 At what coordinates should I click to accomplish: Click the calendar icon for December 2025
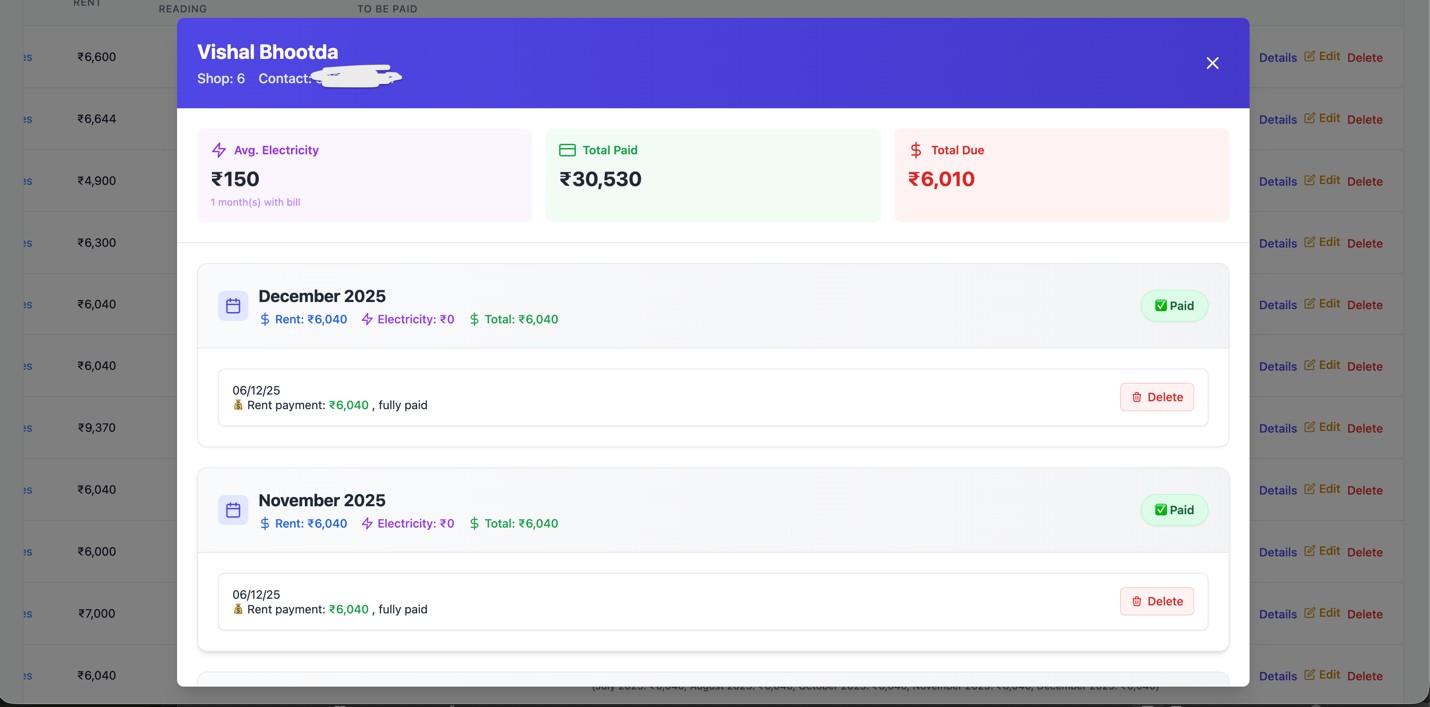click(233, 306)
